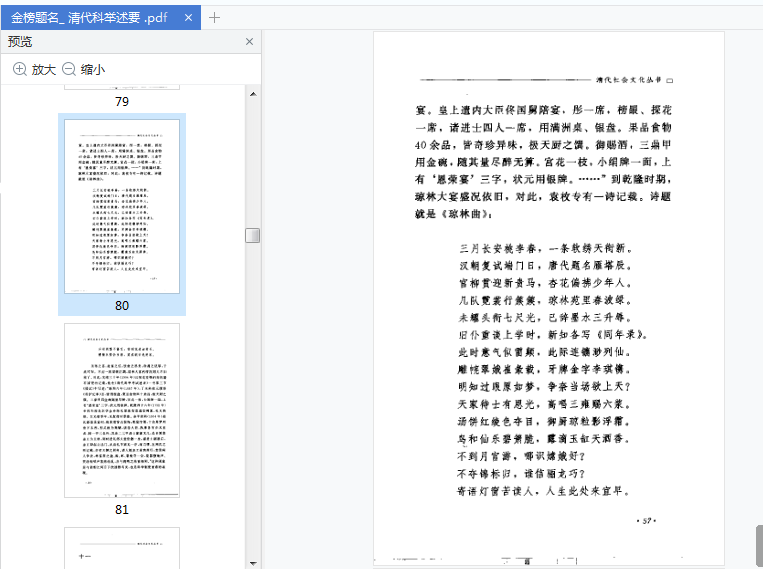The image size is (763, 569).
Task: Click the document's right-edge scrollbar thumb
Action: [x=759, y=547]
